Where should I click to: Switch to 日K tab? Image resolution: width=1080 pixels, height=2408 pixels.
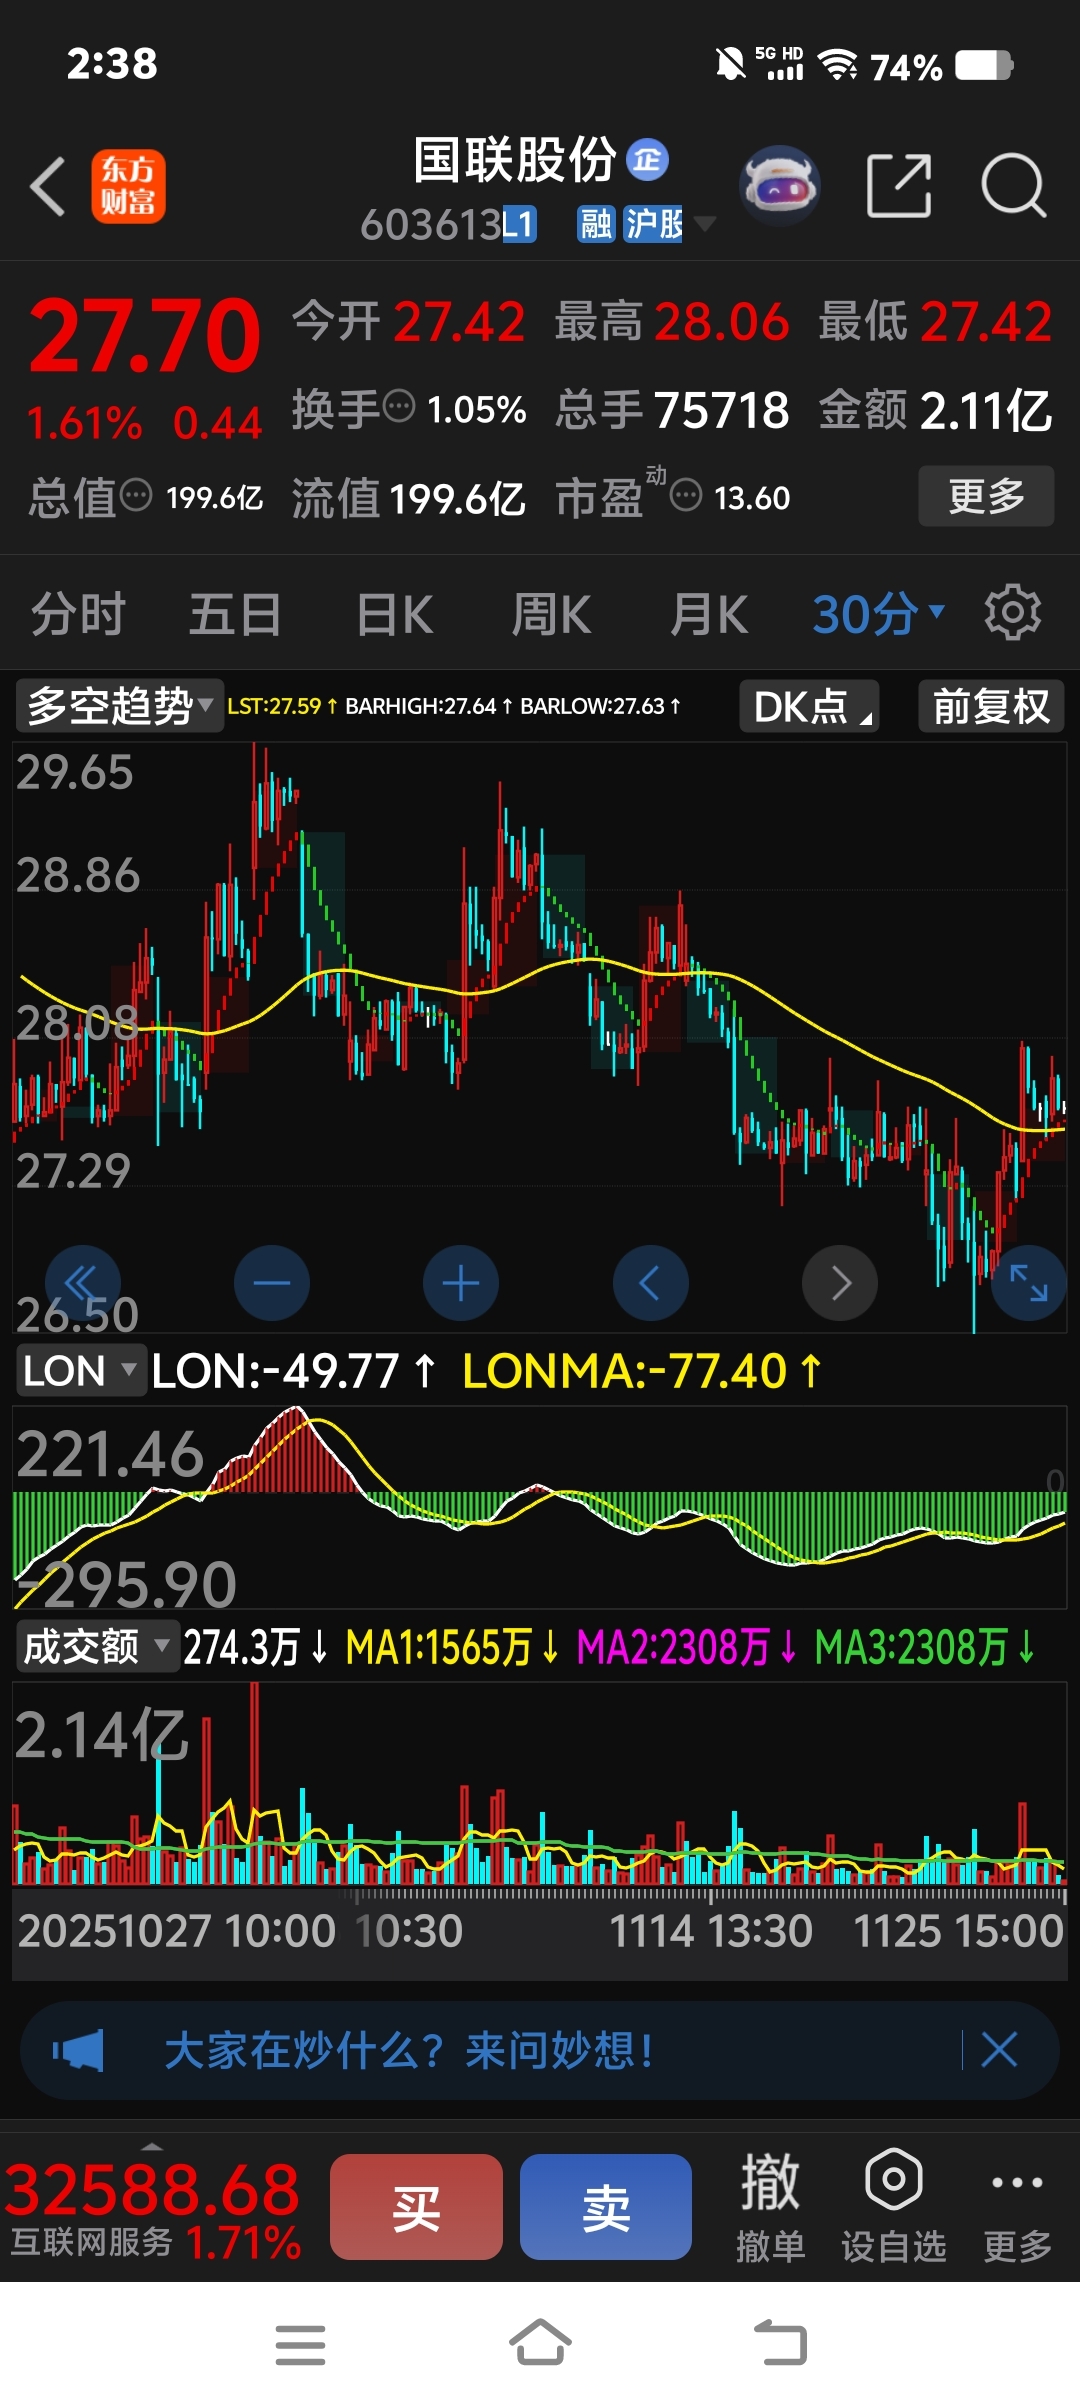pyautogui.click(x=395, y=613)
